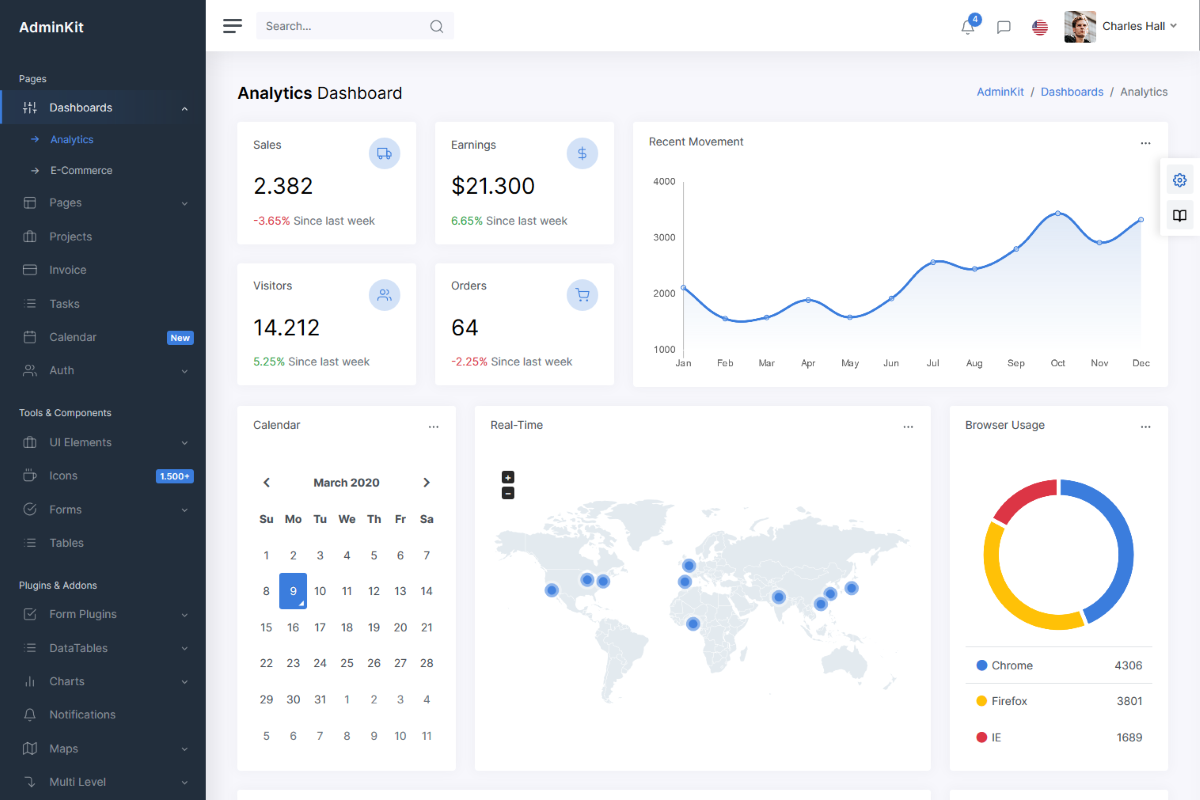Click the users icon on the Visitors card

point(384,294)
